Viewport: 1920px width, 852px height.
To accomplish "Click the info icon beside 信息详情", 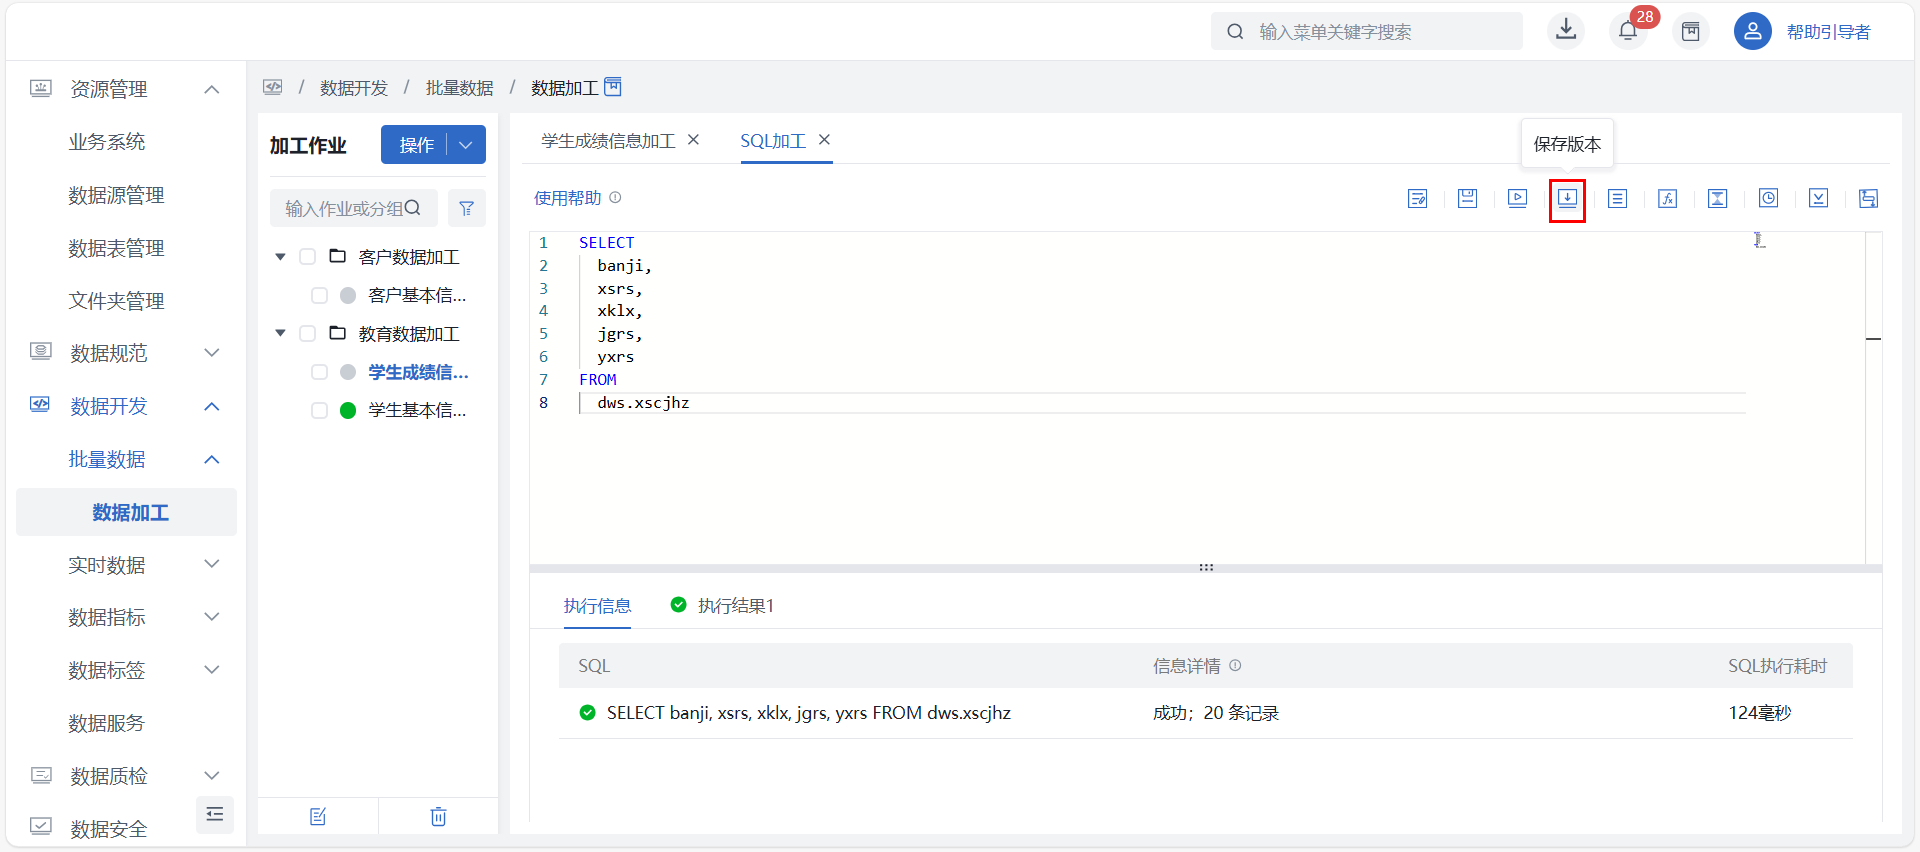I will (x=1235, y=665).
